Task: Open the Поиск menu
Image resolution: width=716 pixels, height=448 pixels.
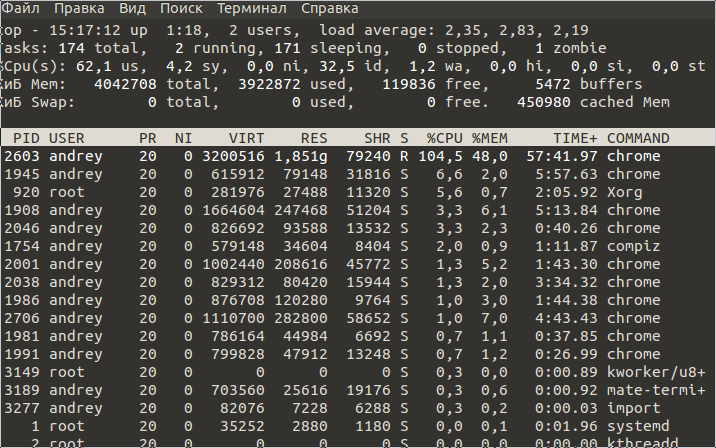Action: [x=181, y=8]
